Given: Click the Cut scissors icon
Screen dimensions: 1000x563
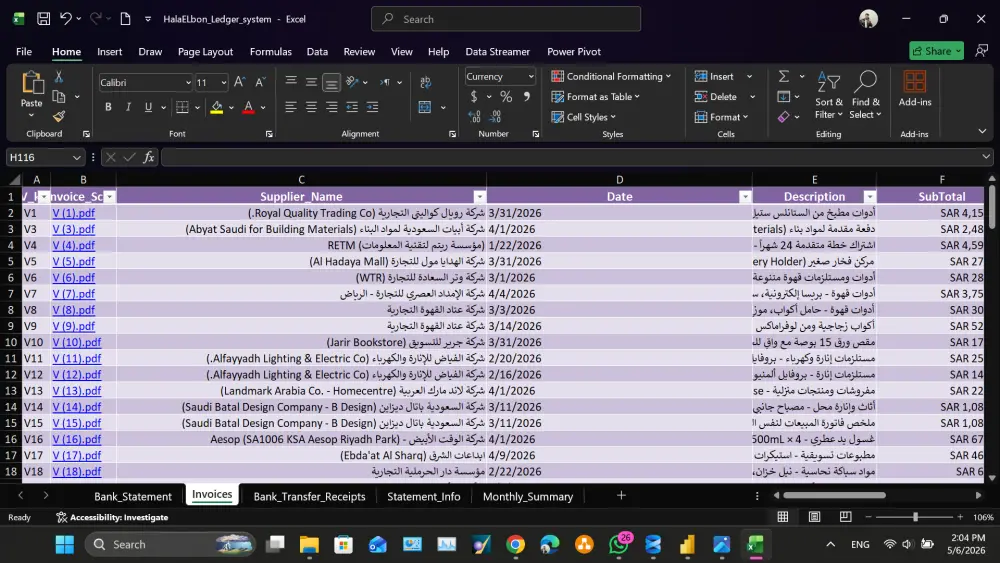Looking at the screenshot, I should [x=59, y=77].
